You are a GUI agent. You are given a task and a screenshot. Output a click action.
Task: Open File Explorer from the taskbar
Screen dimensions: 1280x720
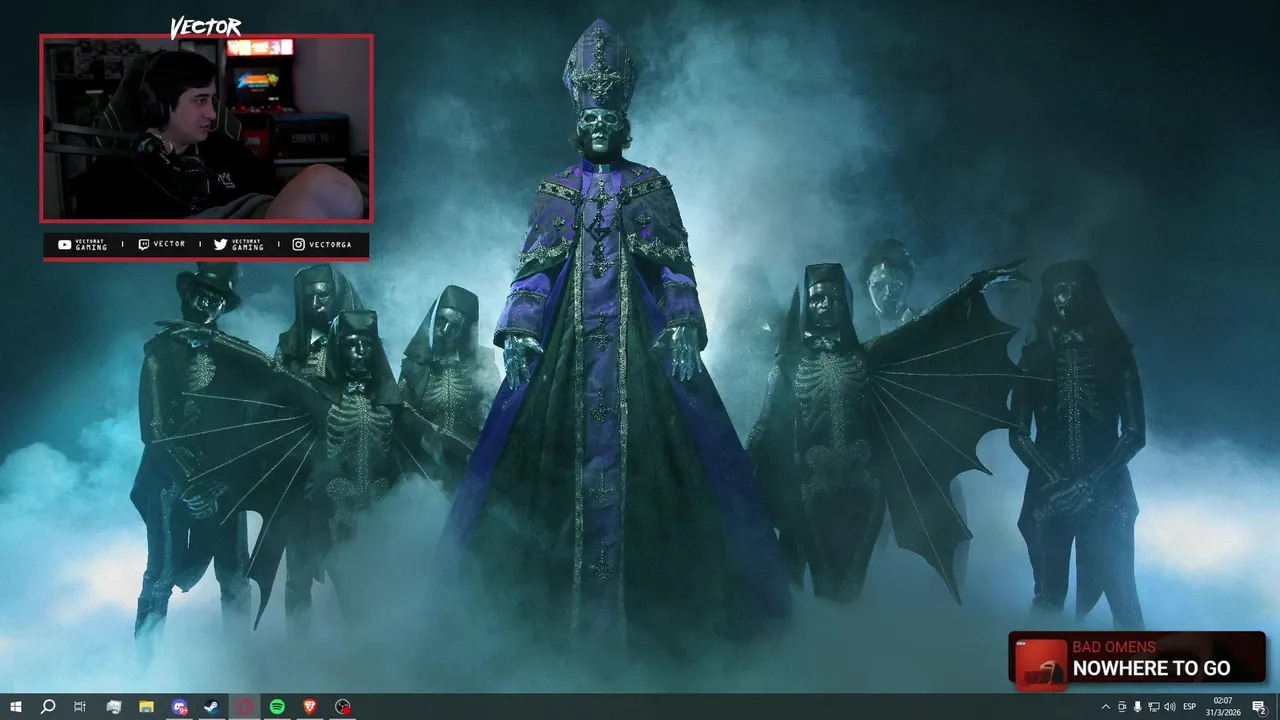click(x=146, y=707)
